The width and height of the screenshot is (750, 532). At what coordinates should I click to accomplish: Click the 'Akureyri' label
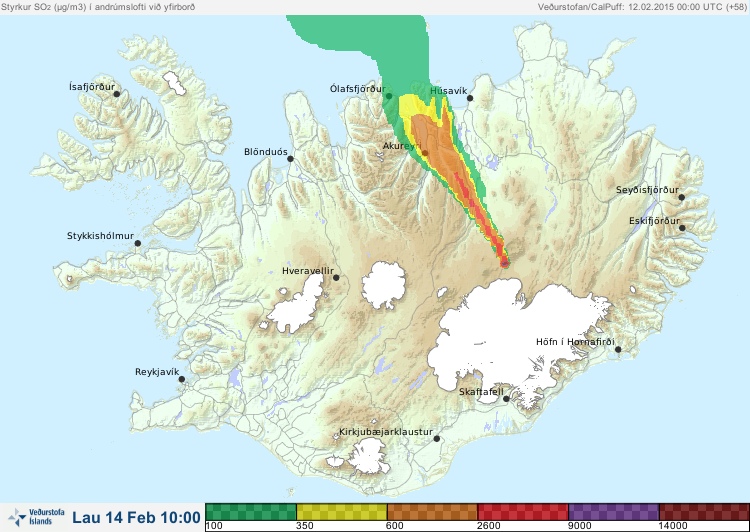click(x=402, y=146)
